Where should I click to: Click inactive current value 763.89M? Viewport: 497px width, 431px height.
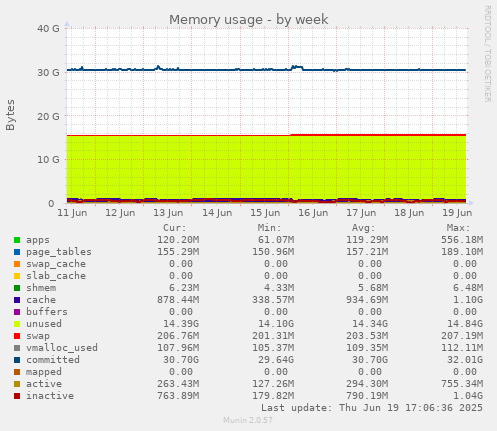(178, 396)
